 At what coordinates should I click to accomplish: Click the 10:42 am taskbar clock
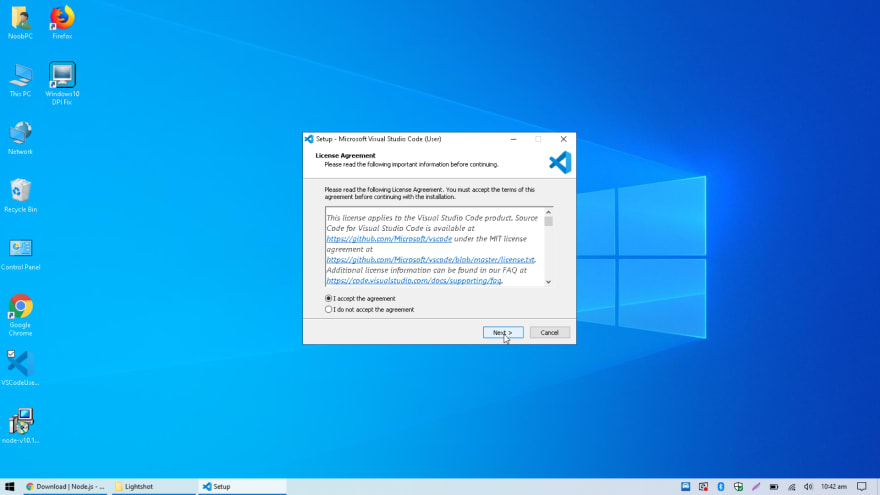[834, 487]
